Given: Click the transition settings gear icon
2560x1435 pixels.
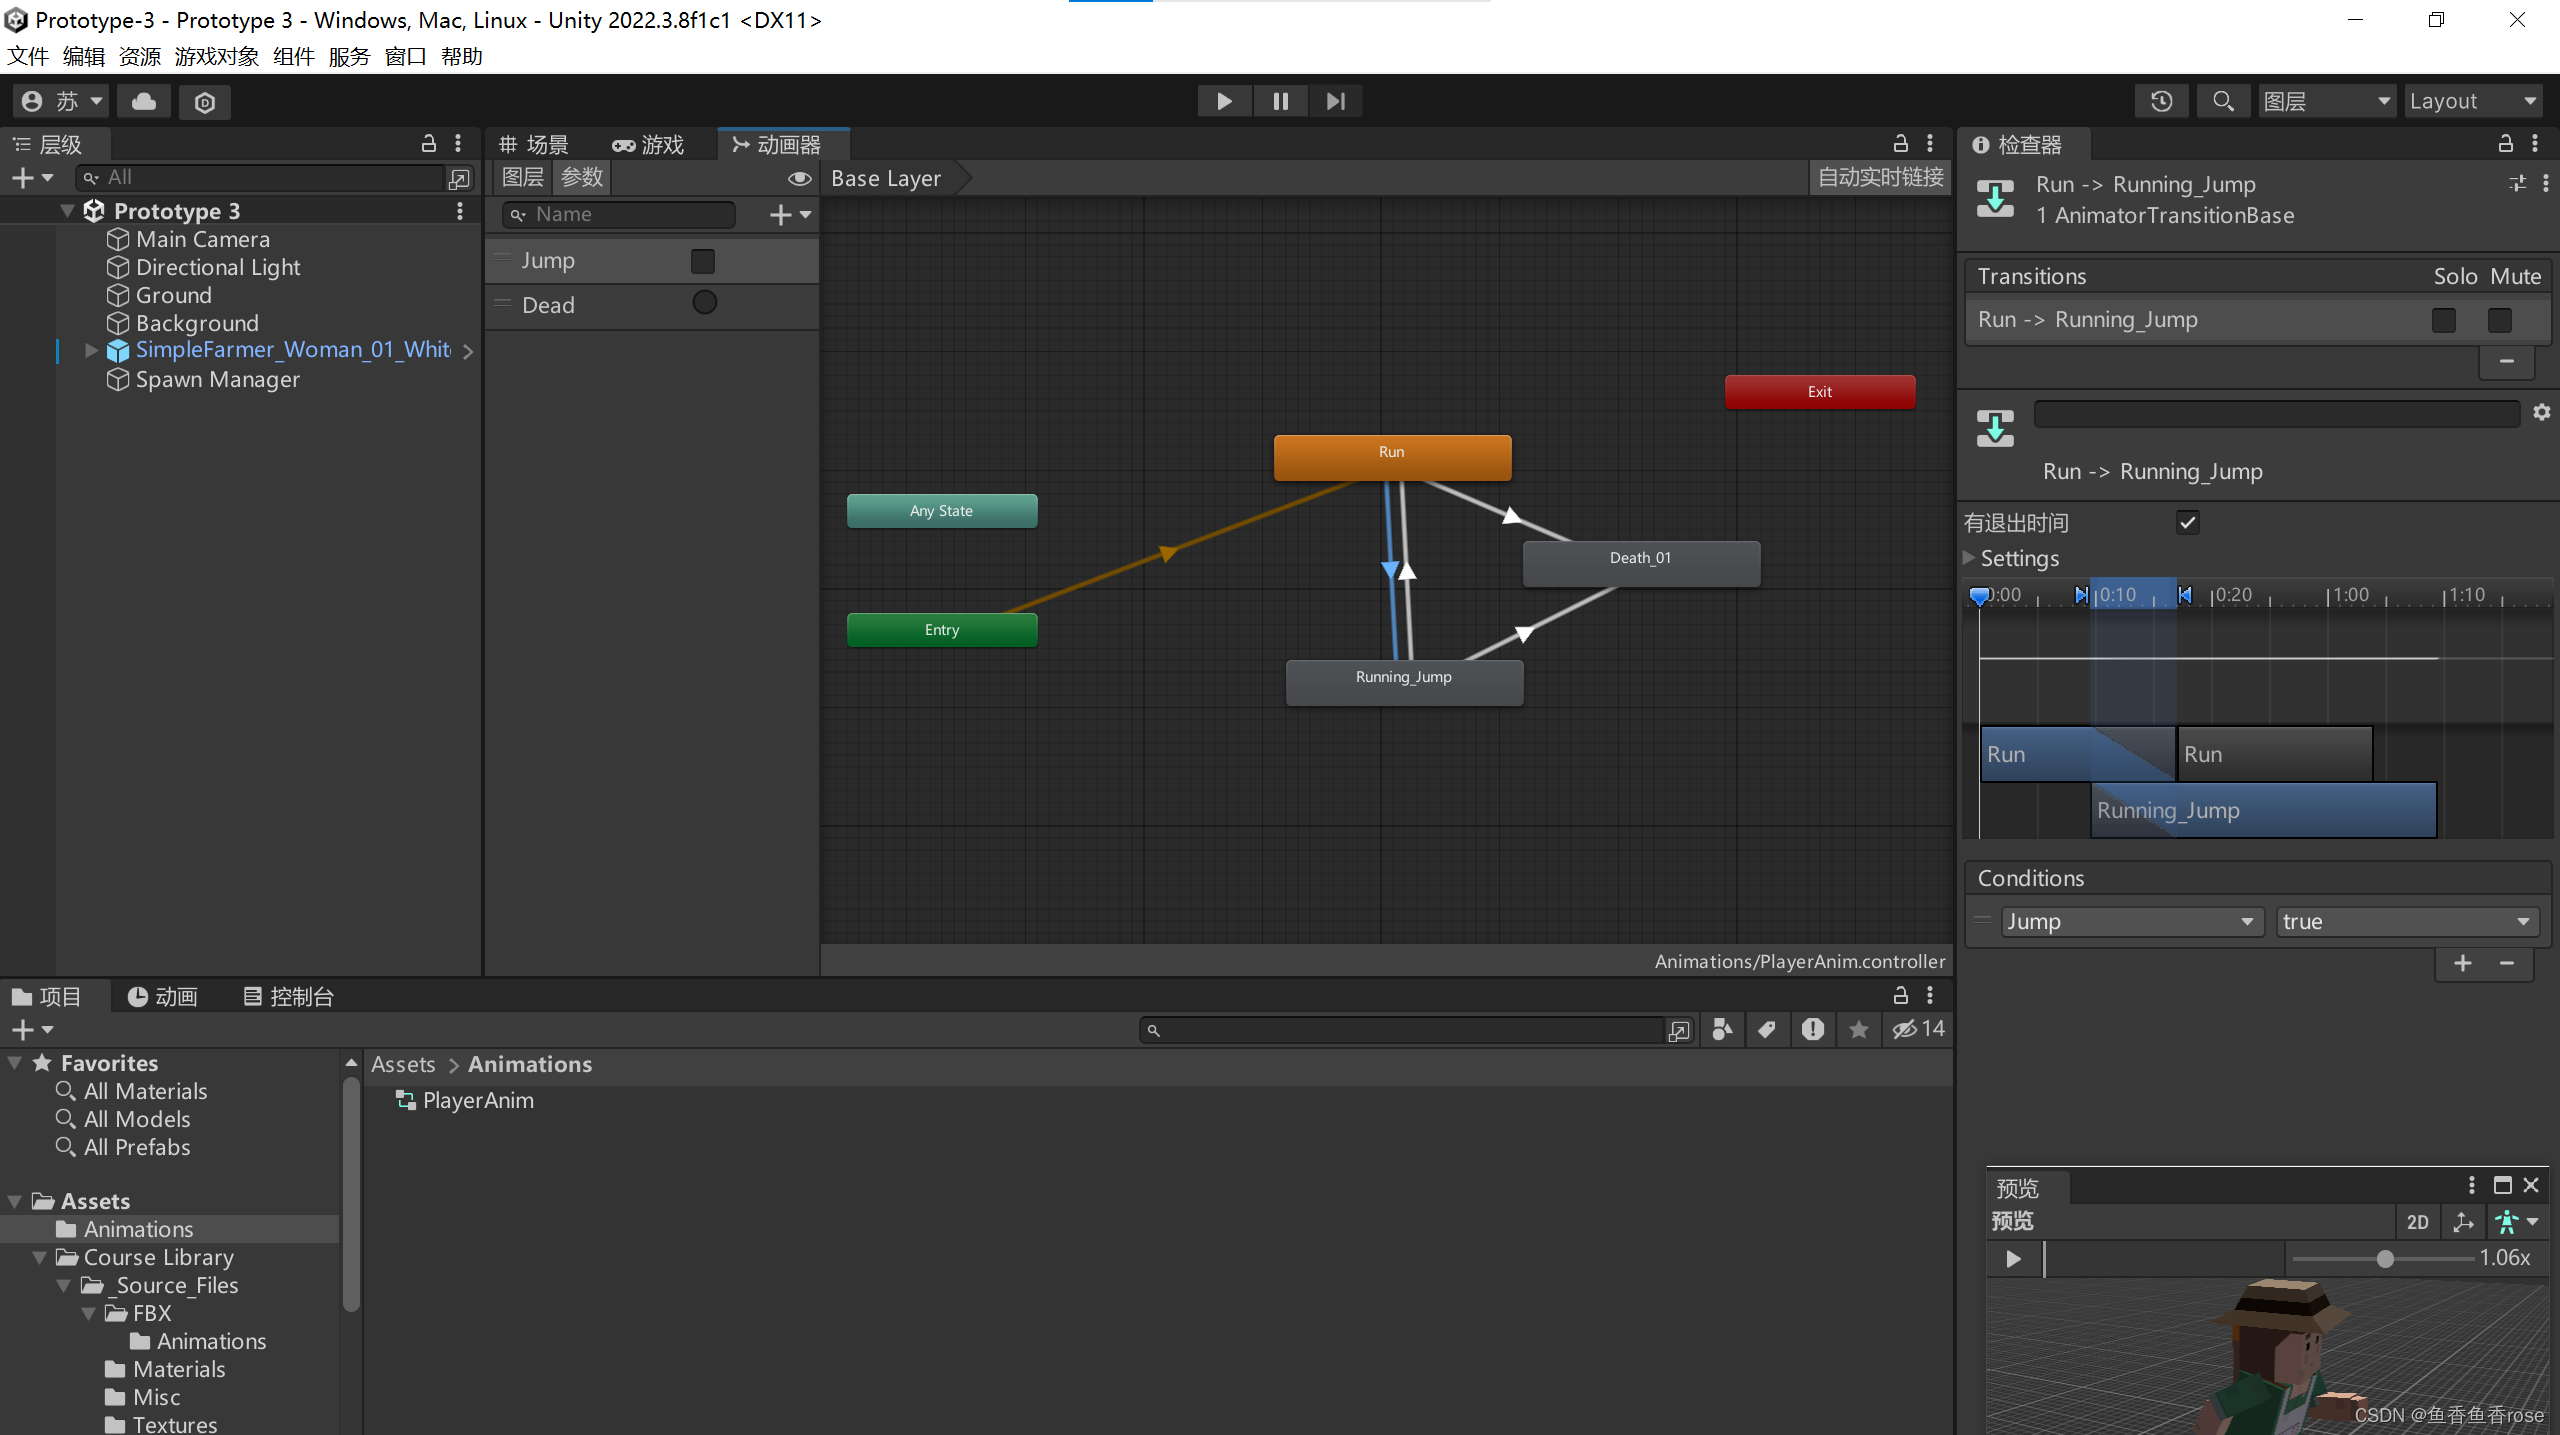Looking at the screenshot, I should [2541, 412].
